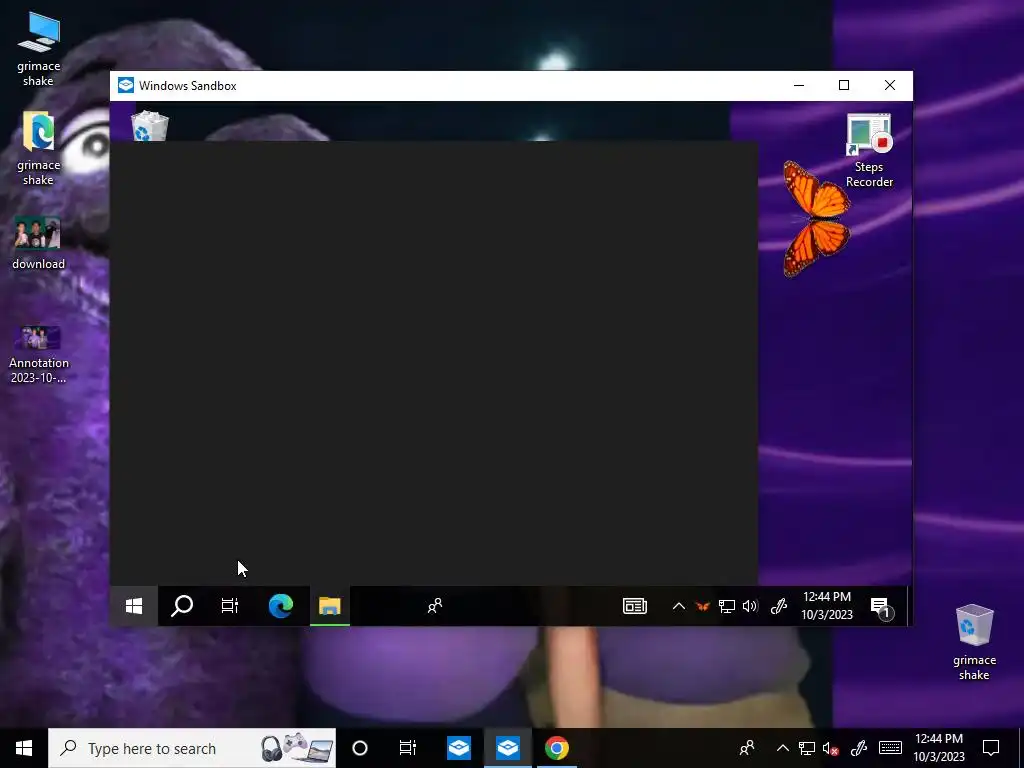
Task: Select the download image on host desktop
Action: pyautogui.click(x=39, y=243)
